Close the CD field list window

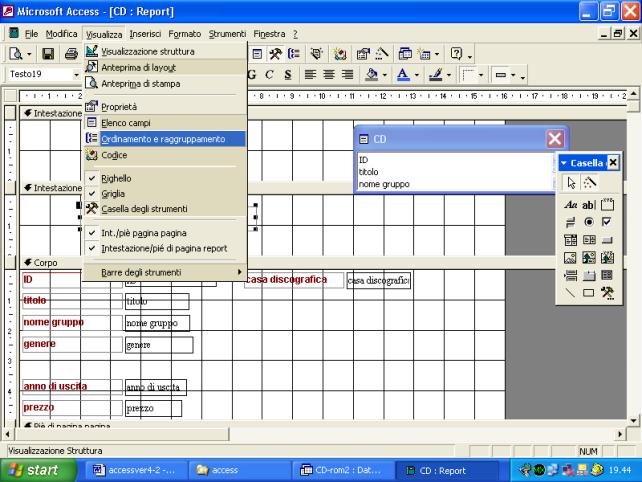pyautogui.click(x=555, y=139)
